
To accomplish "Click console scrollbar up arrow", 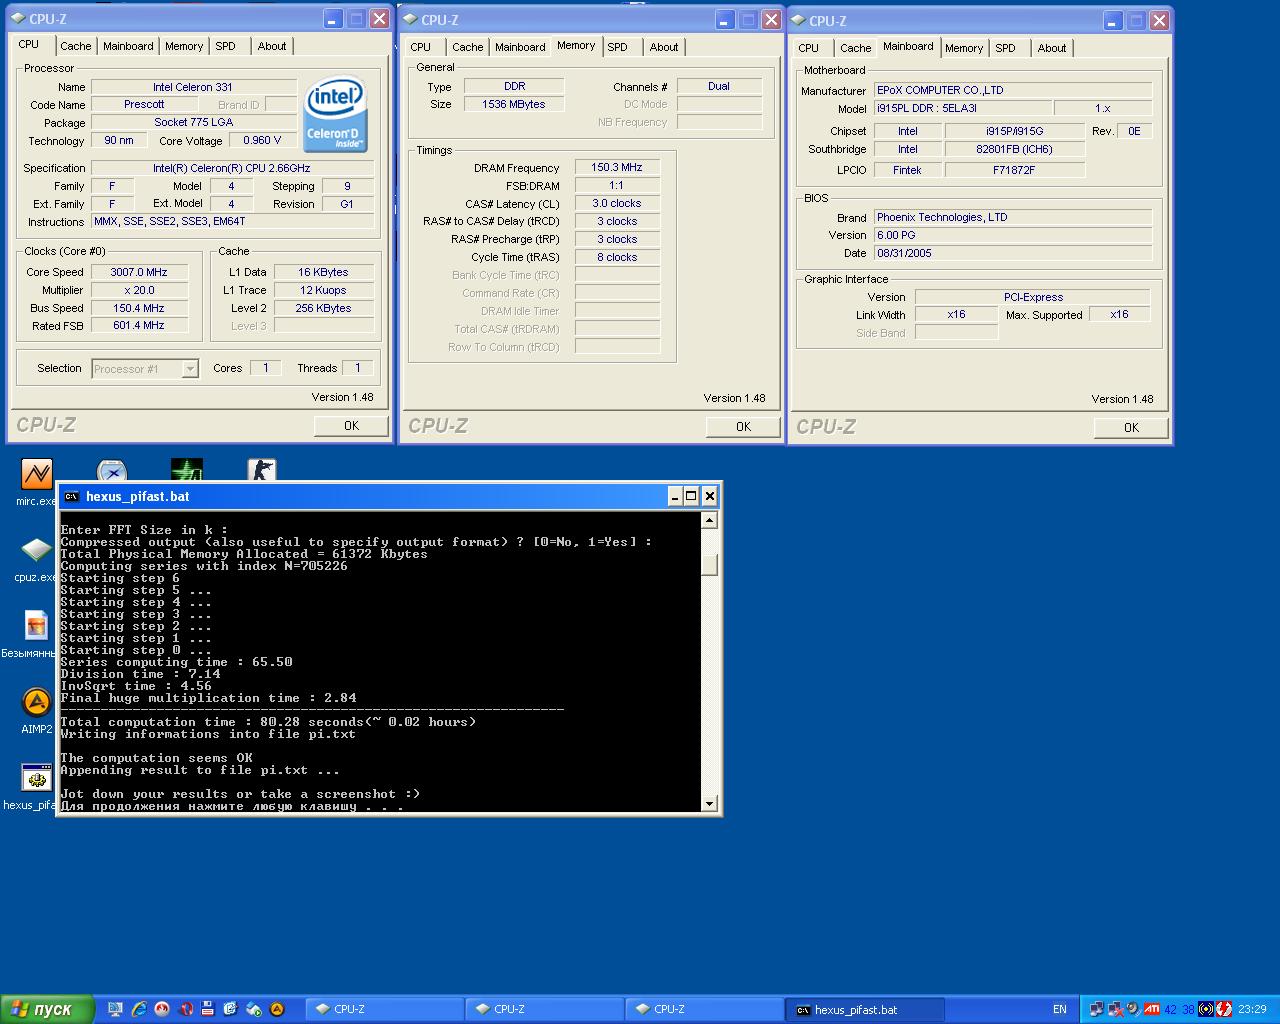I will [709, 520].
